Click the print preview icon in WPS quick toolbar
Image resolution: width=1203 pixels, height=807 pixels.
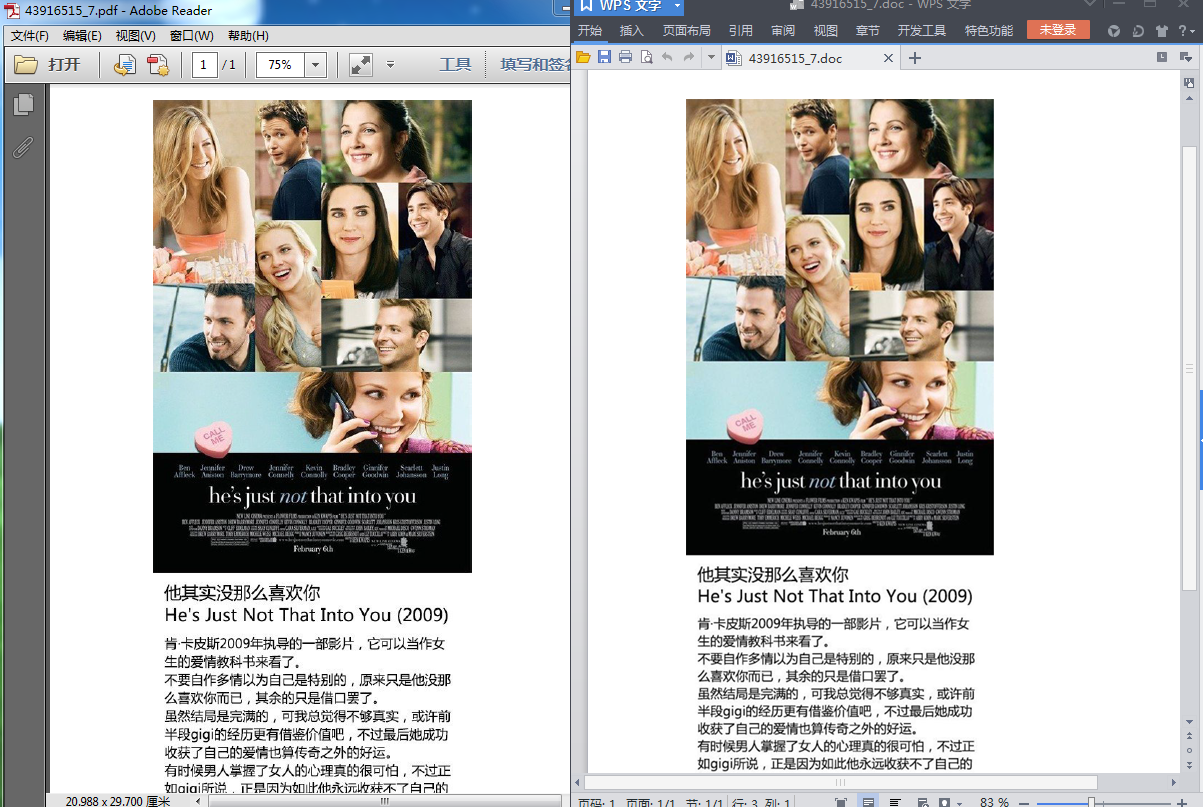646,58
